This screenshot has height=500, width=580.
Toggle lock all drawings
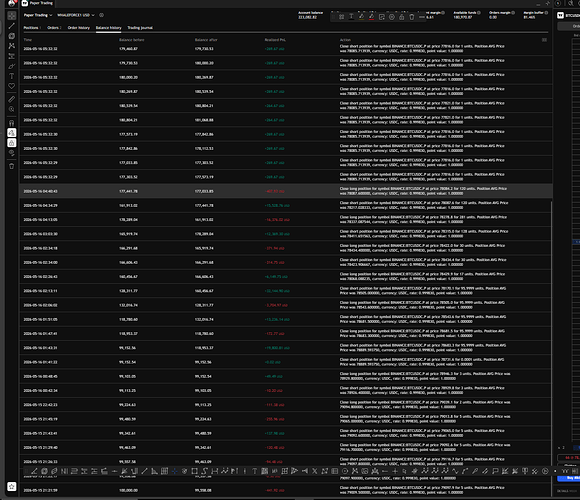(x=12, y=142)
